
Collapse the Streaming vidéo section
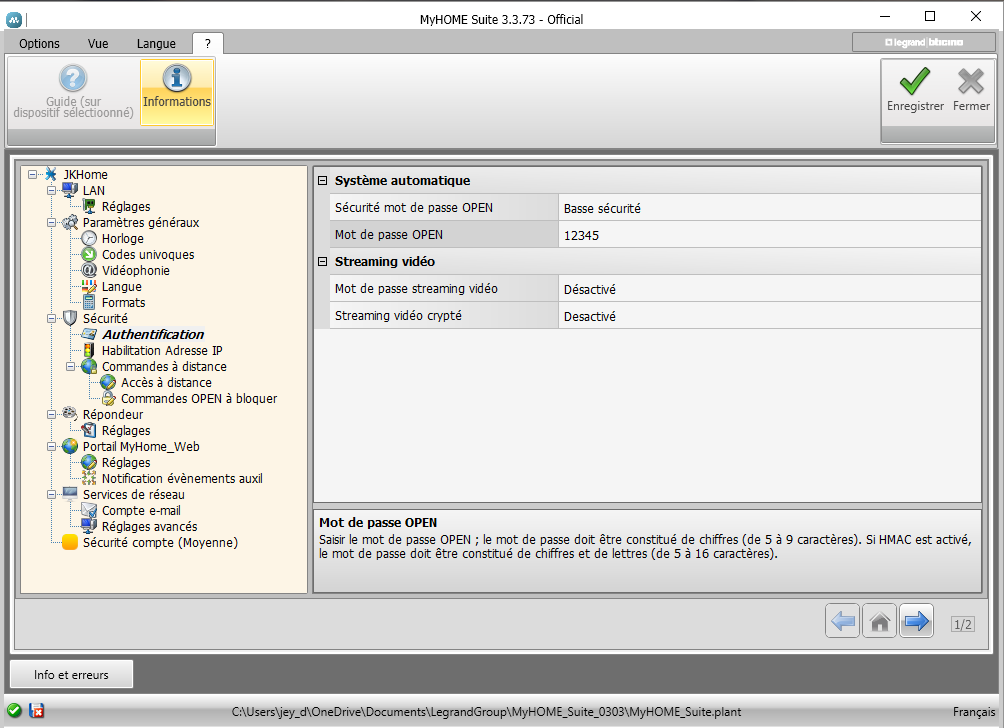pyautogui.click(x=323, y=261)
